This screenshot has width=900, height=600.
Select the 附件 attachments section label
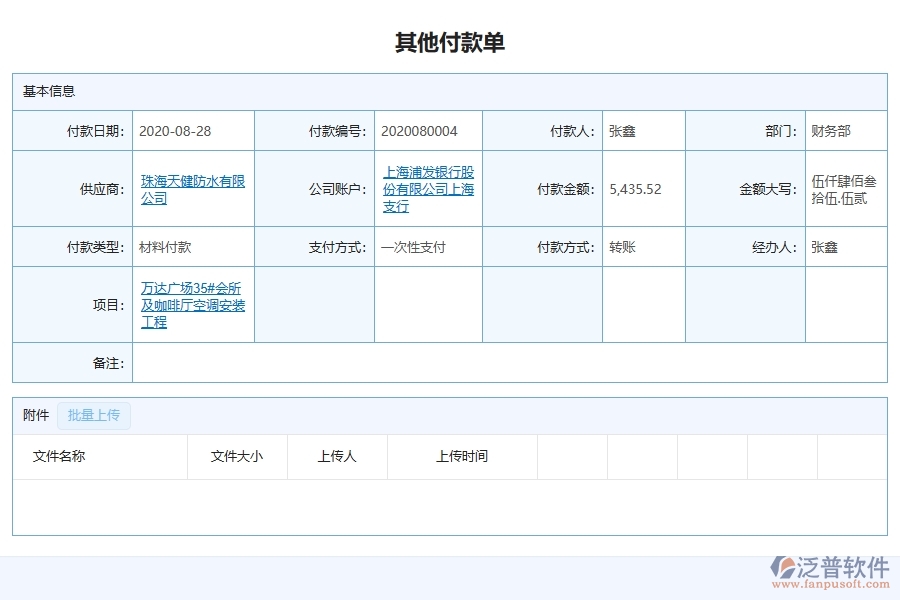click(35, 415)
